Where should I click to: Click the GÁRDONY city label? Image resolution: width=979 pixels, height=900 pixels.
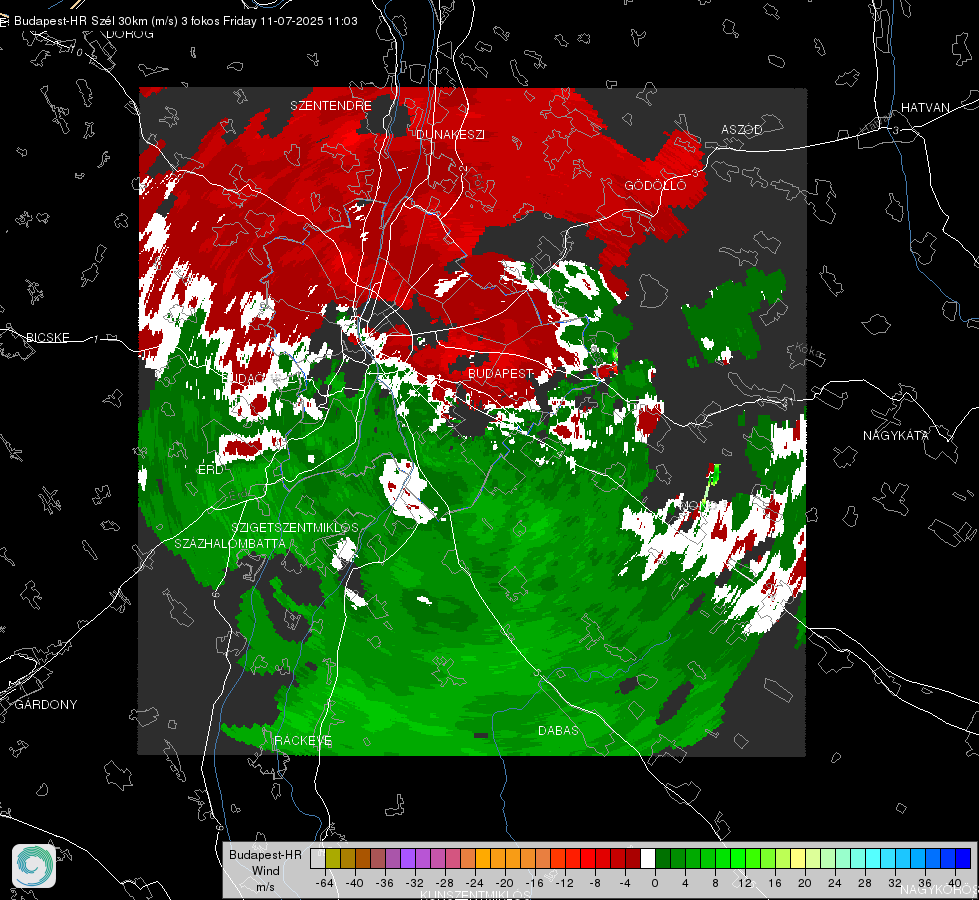point(46,705)
